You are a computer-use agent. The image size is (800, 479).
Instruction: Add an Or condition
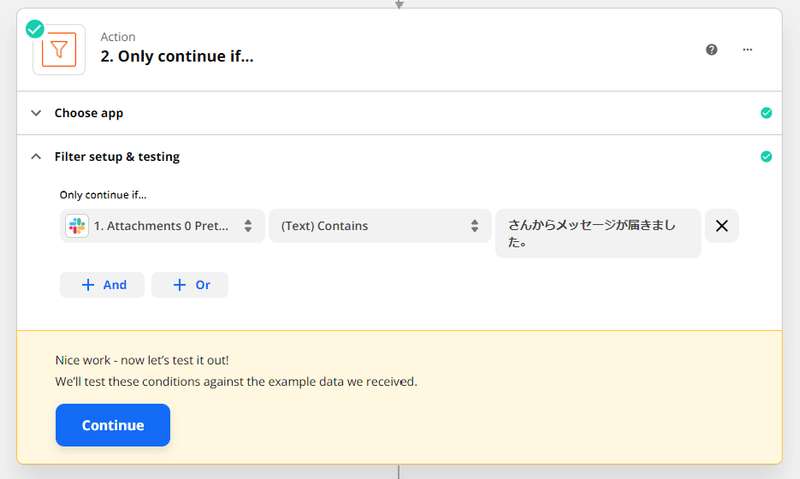click(190, 285)
